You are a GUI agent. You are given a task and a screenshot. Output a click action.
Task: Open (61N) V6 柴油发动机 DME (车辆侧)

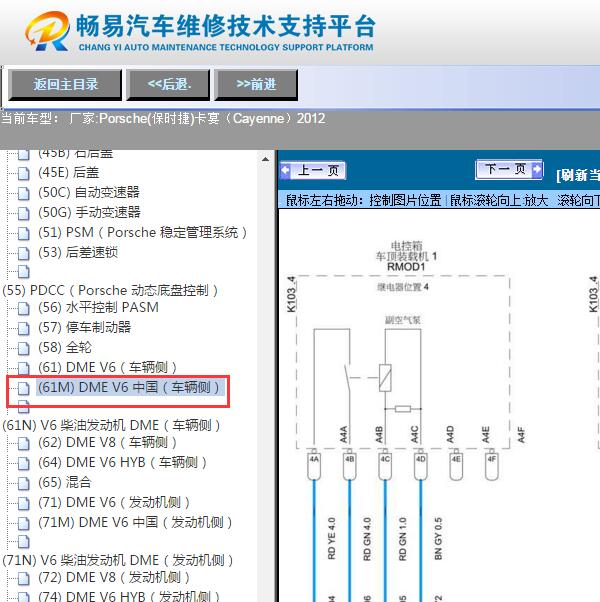point(111,426)
